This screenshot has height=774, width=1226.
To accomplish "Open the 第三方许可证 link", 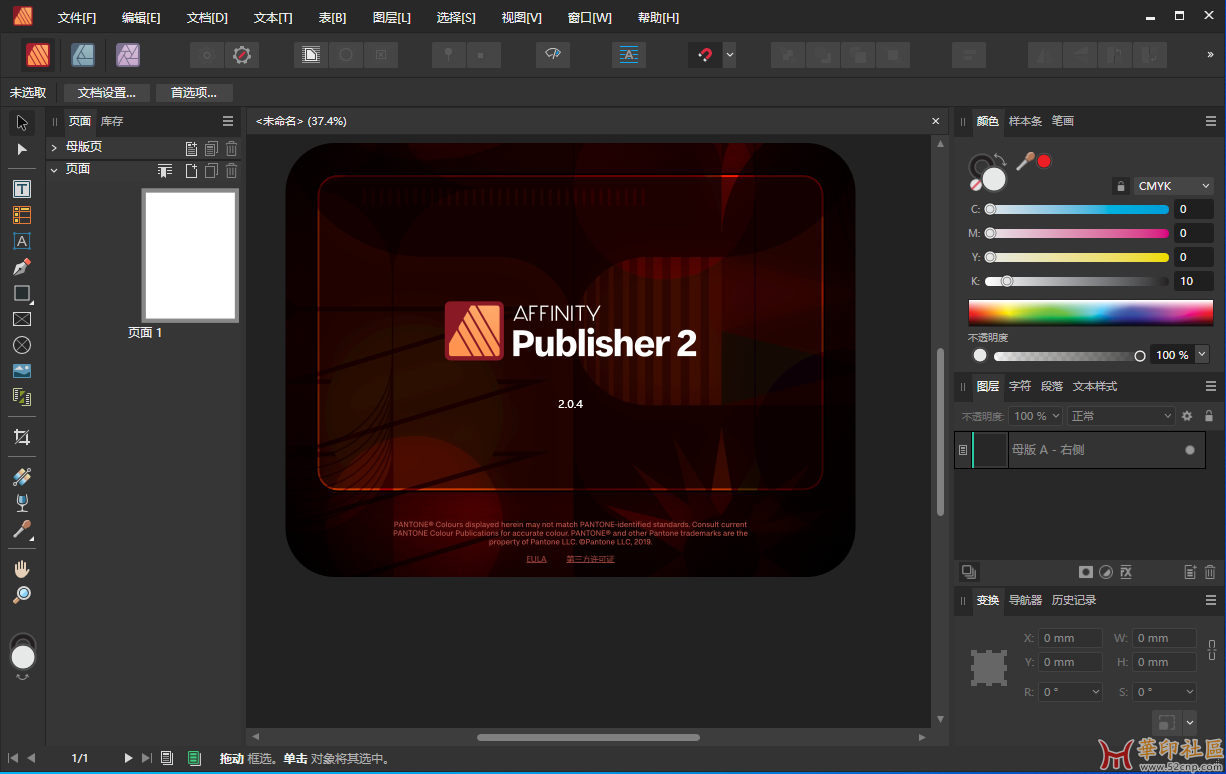I will [590, 559].
